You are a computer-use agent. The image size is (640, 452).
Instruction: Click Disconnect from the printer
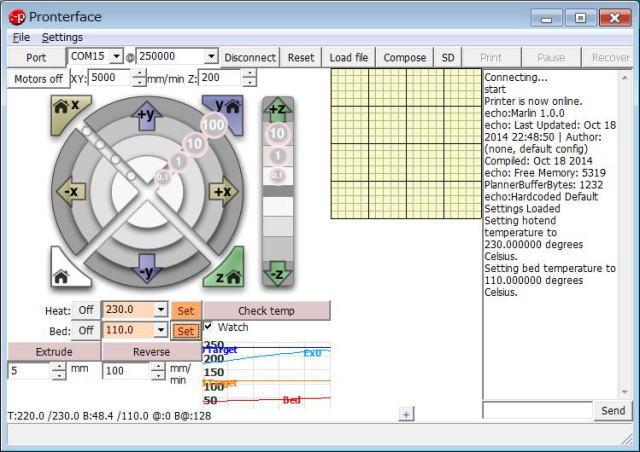click(250, 58)
